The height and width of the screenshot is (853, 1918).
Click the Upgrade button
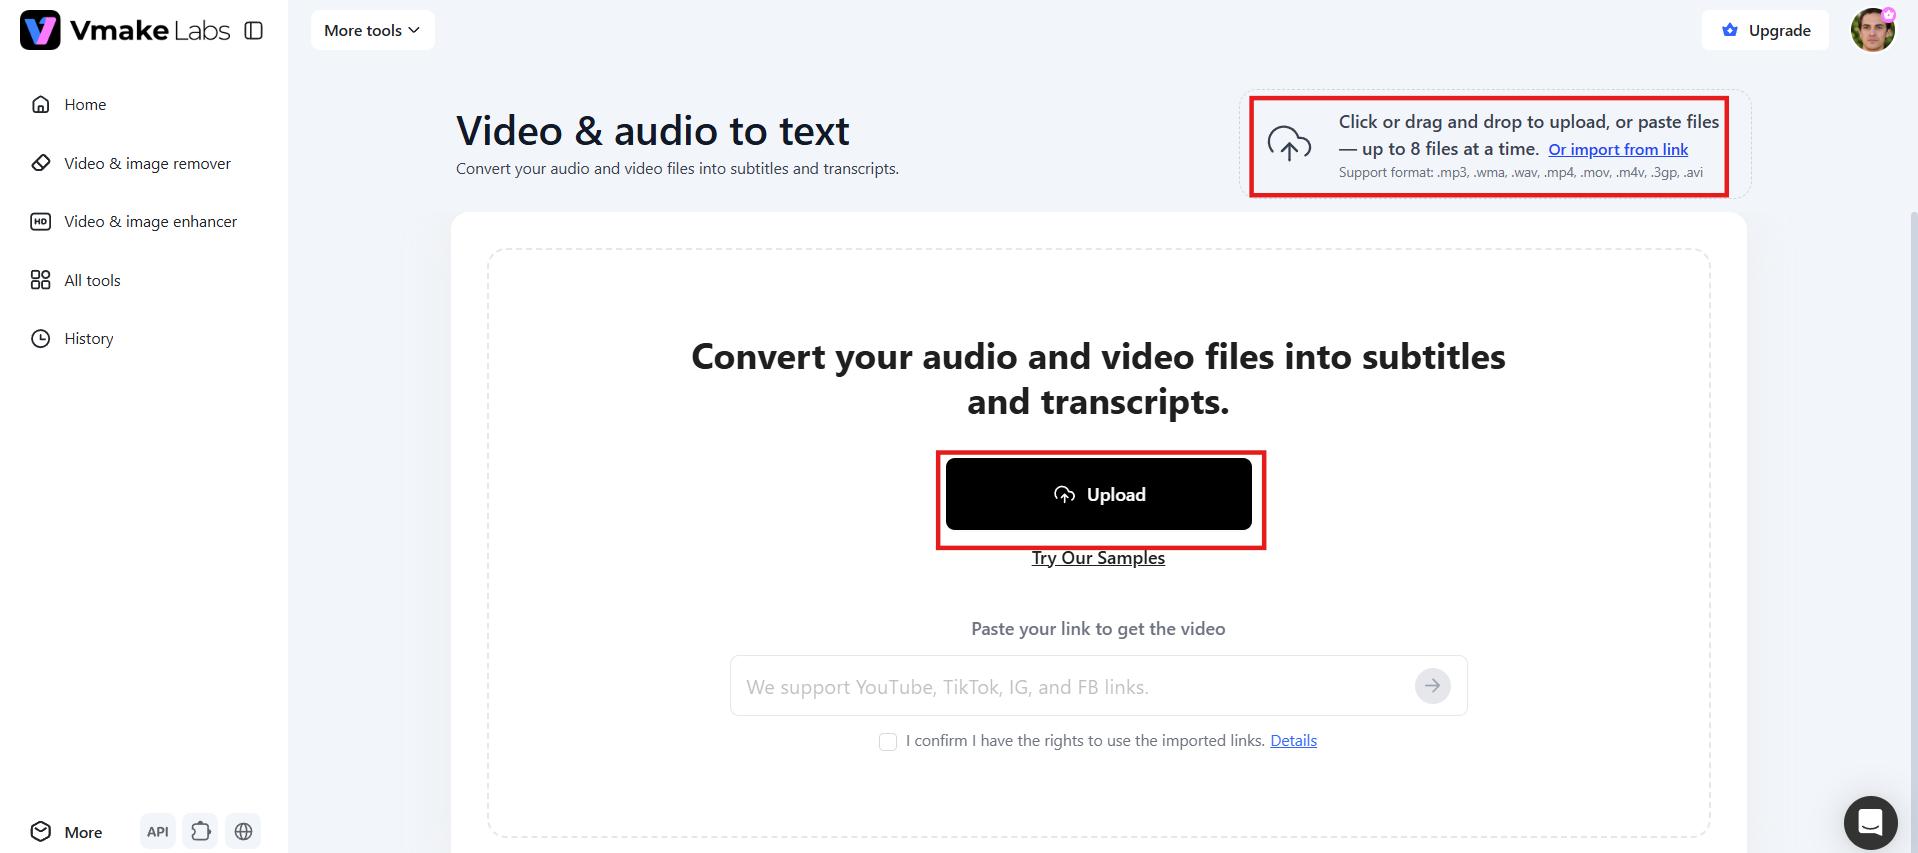click(x=1765, y=30)
